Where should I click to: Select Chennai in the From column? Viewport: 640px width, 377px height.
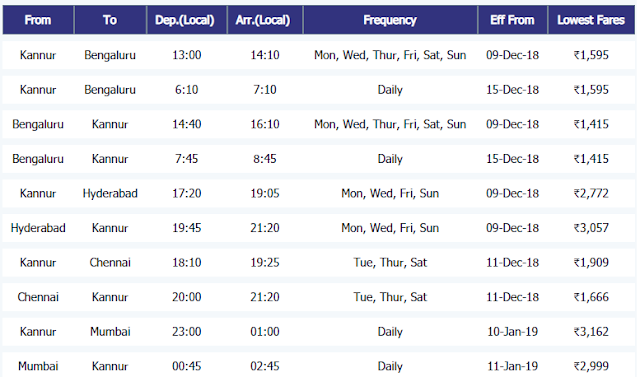tap(38, 297)
